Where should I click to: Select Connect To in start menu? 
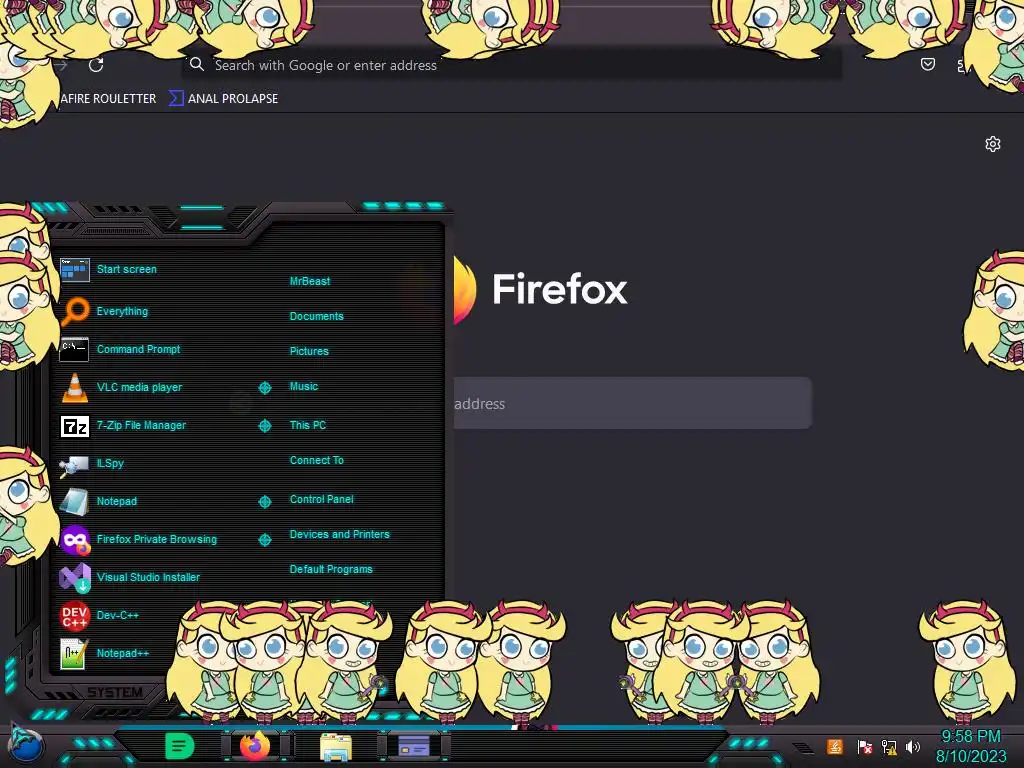(x=317, y=460)
